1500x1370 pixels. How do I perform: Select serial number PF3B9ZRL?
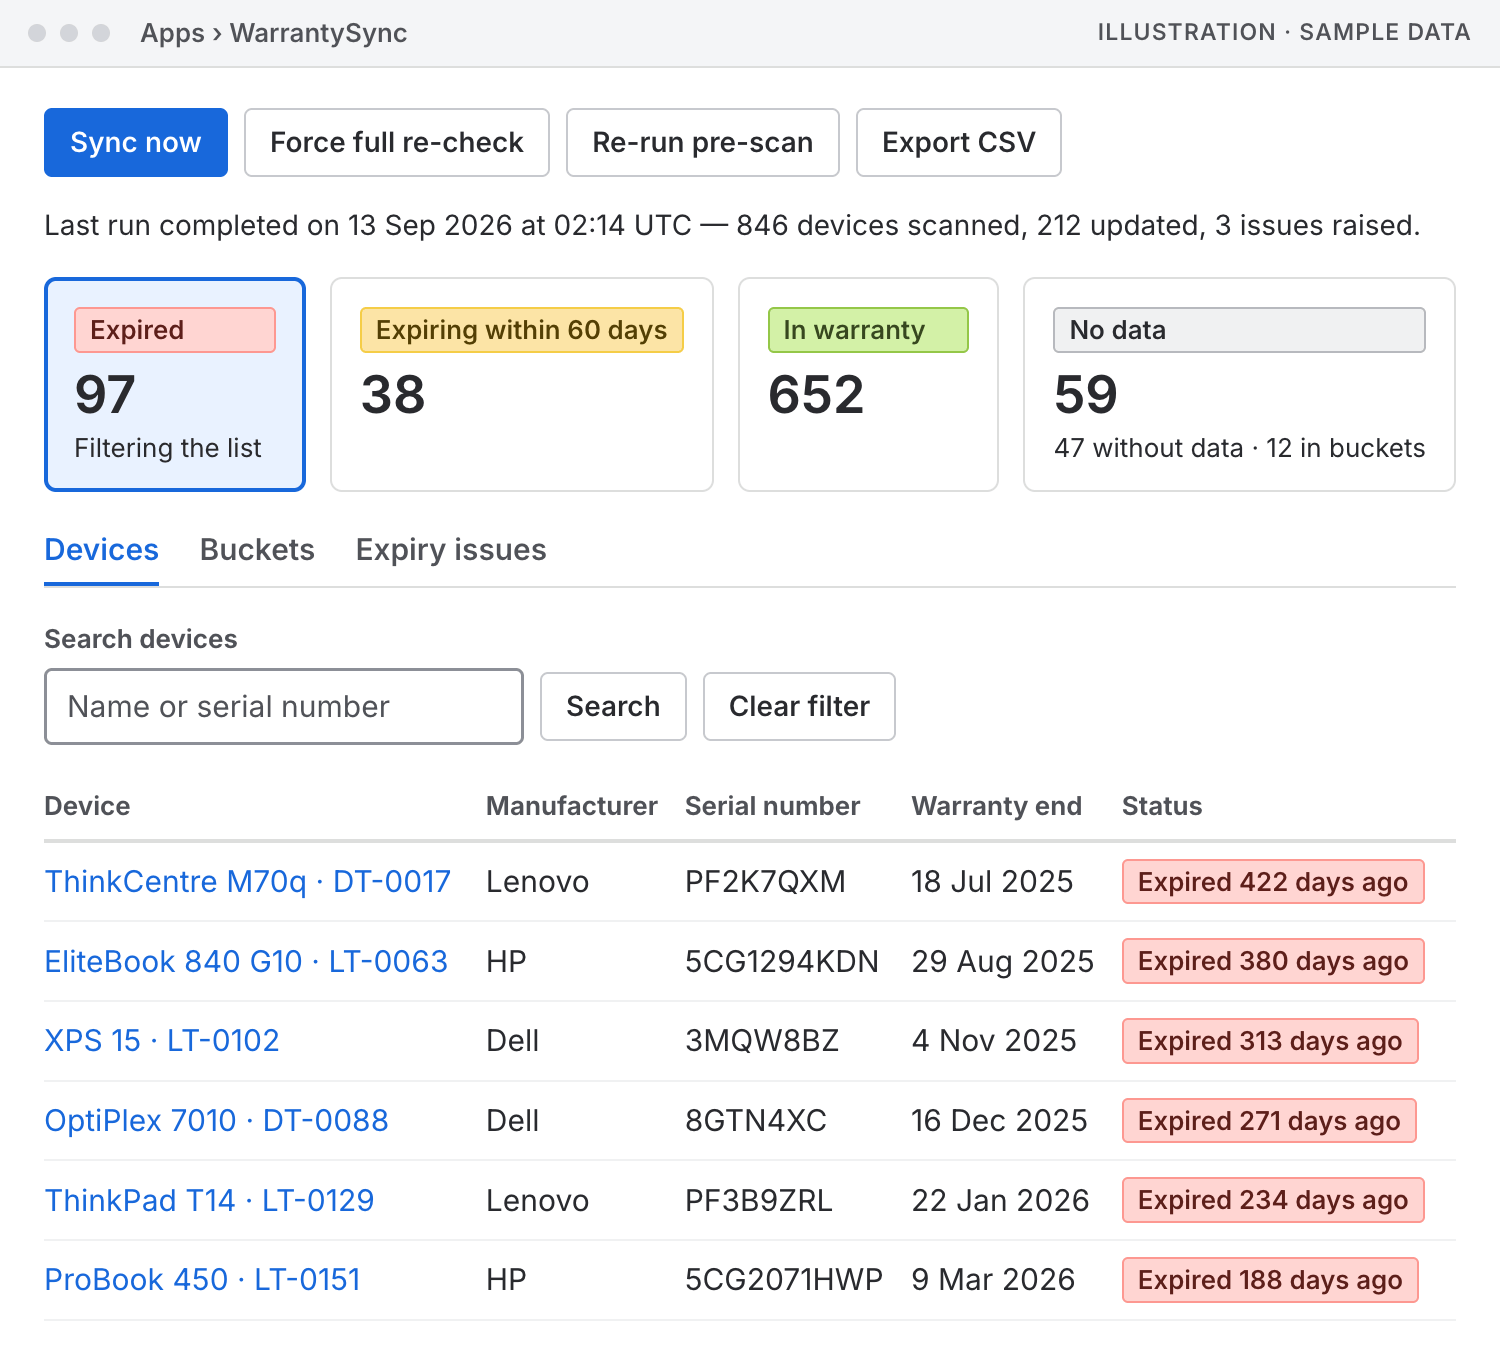pyautogui.click(x=759, y=1201)
